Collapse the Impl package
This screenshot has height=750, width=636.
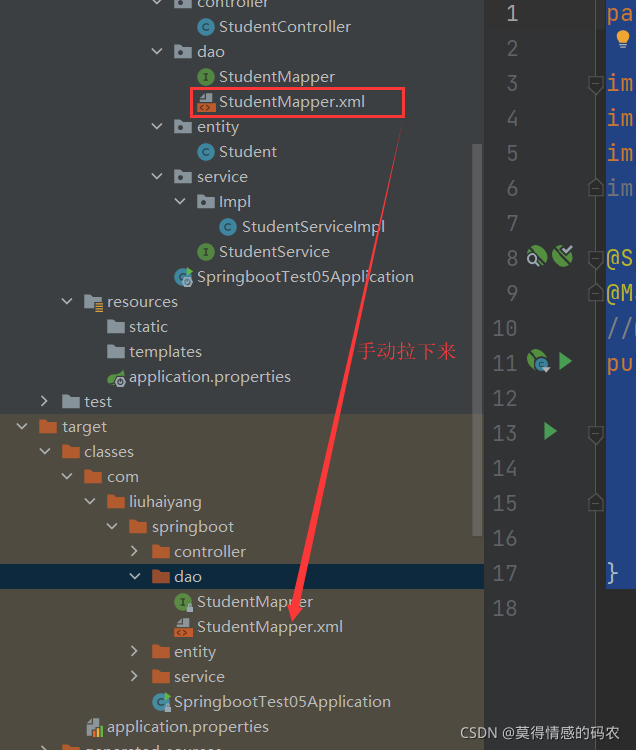click(180, 201)
